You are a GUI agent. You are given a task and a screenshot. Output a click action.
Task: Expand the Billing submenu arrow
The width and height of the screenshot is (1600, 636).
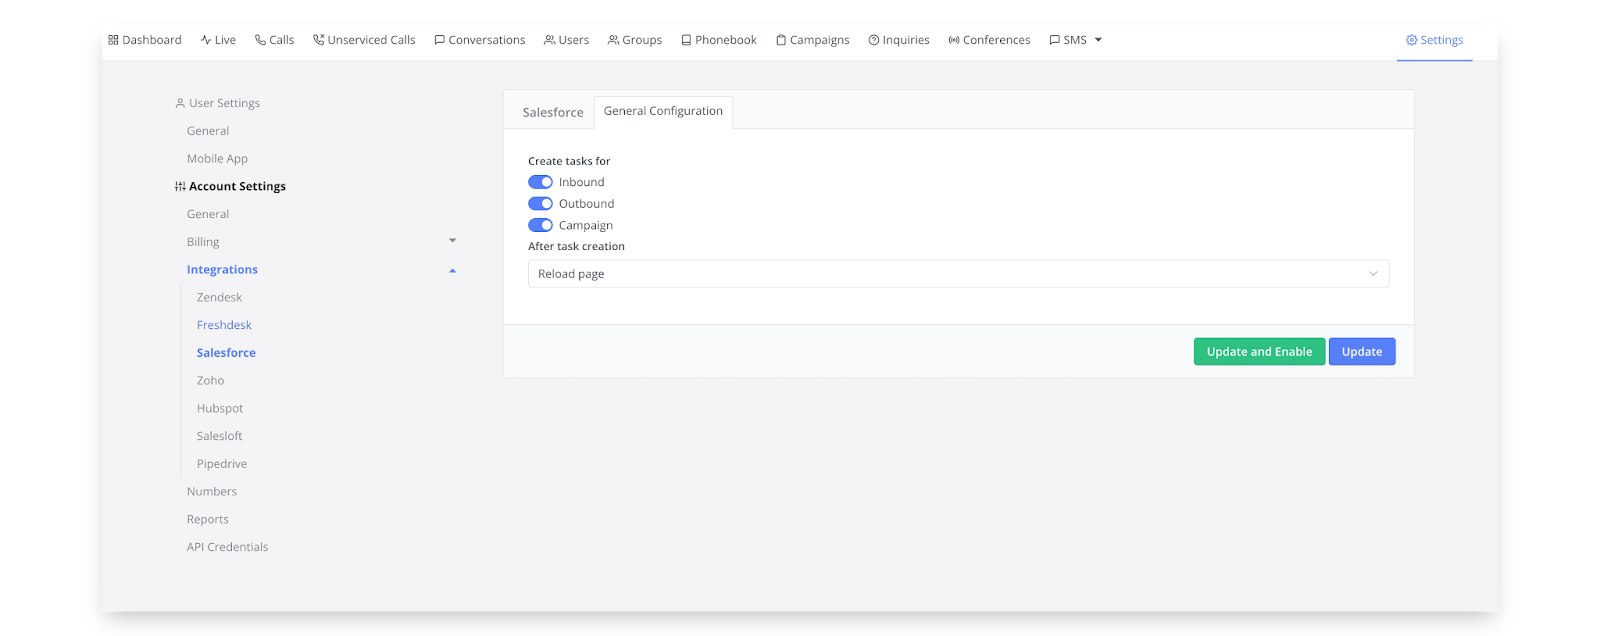(452, 241)
